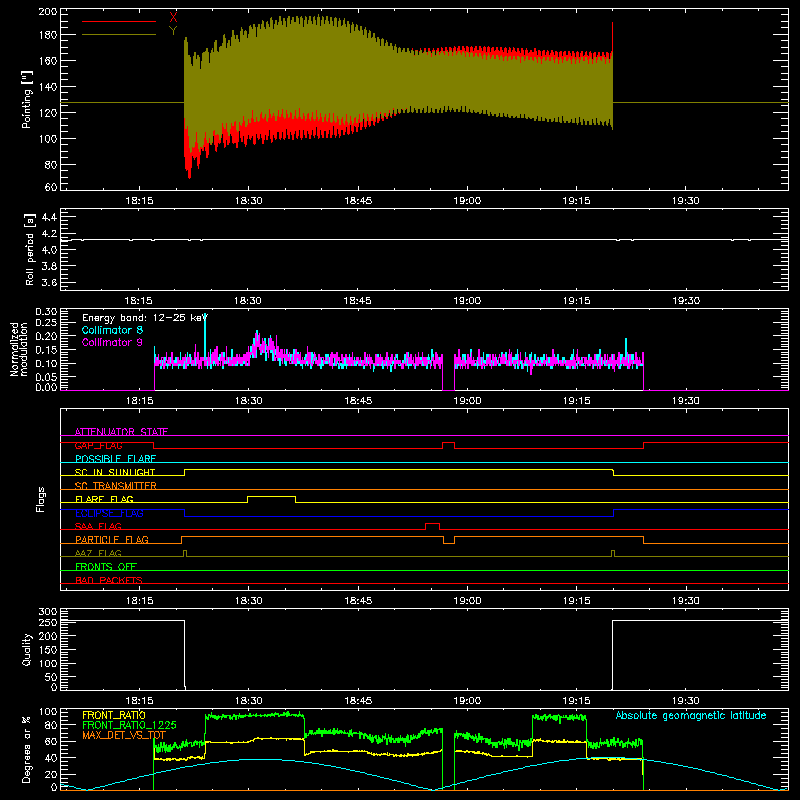Viewport: 800px width, 800px height.
Task: Click 18:15 under the Quality panel
Action: [139, 701]
